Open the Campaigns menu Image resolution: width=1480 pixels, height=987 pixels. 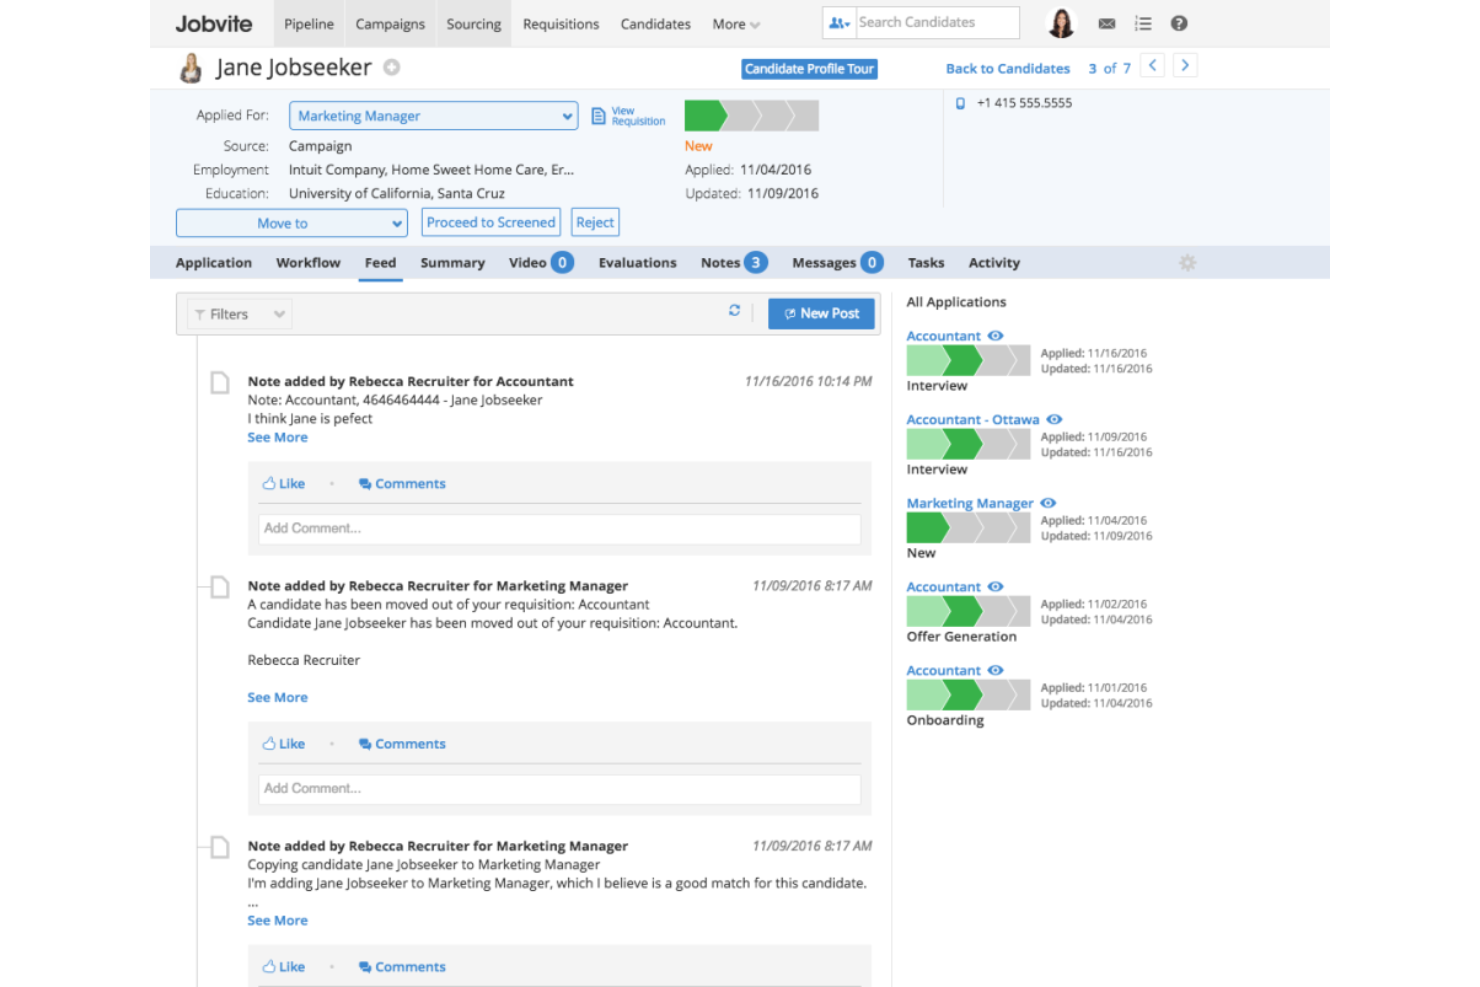(390, 23)
